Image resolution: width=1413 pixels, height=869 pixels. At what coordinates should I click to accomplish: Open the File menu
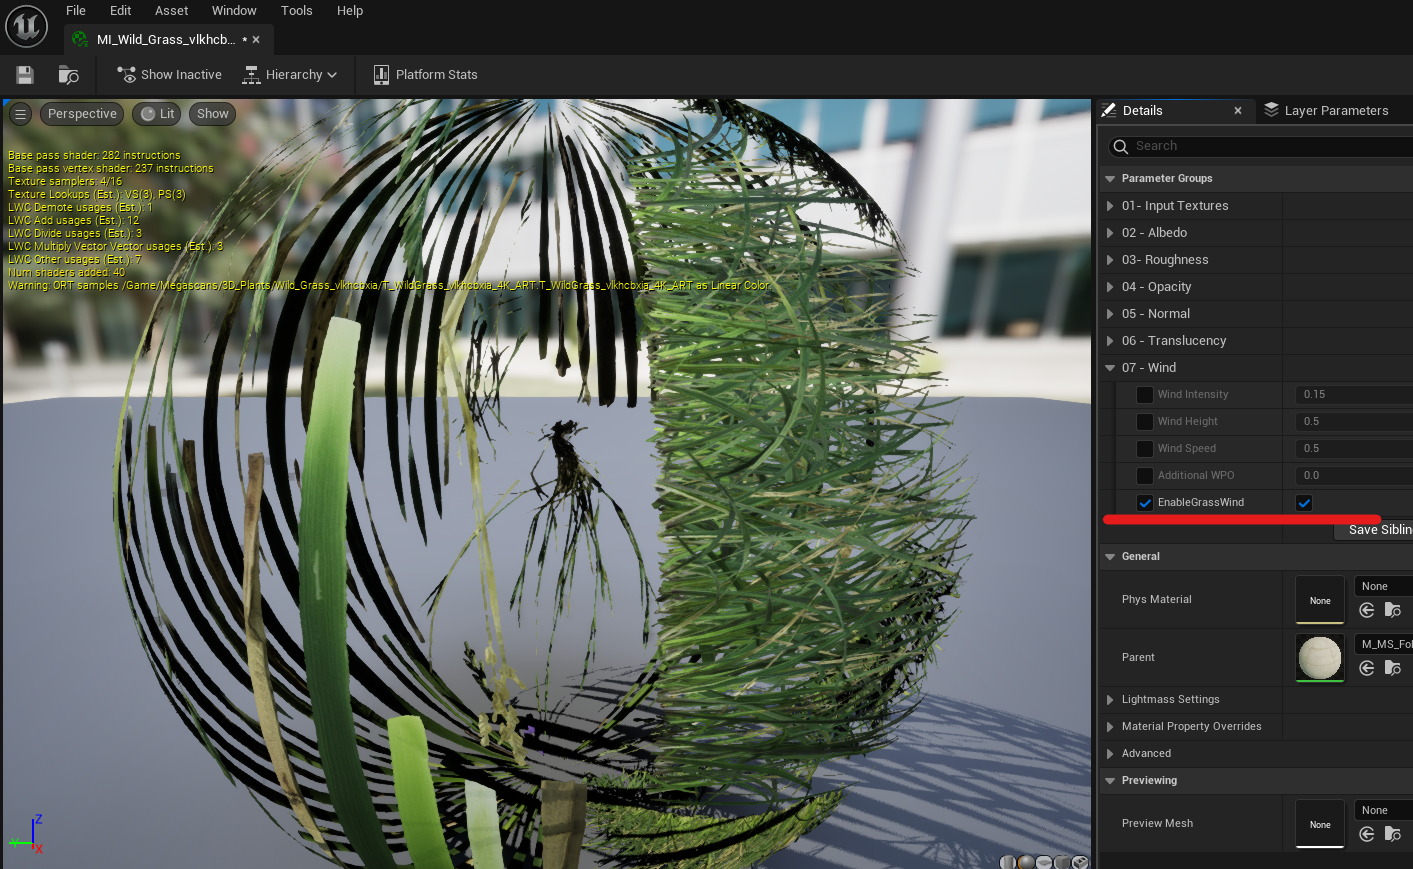(x=76, y=11)
